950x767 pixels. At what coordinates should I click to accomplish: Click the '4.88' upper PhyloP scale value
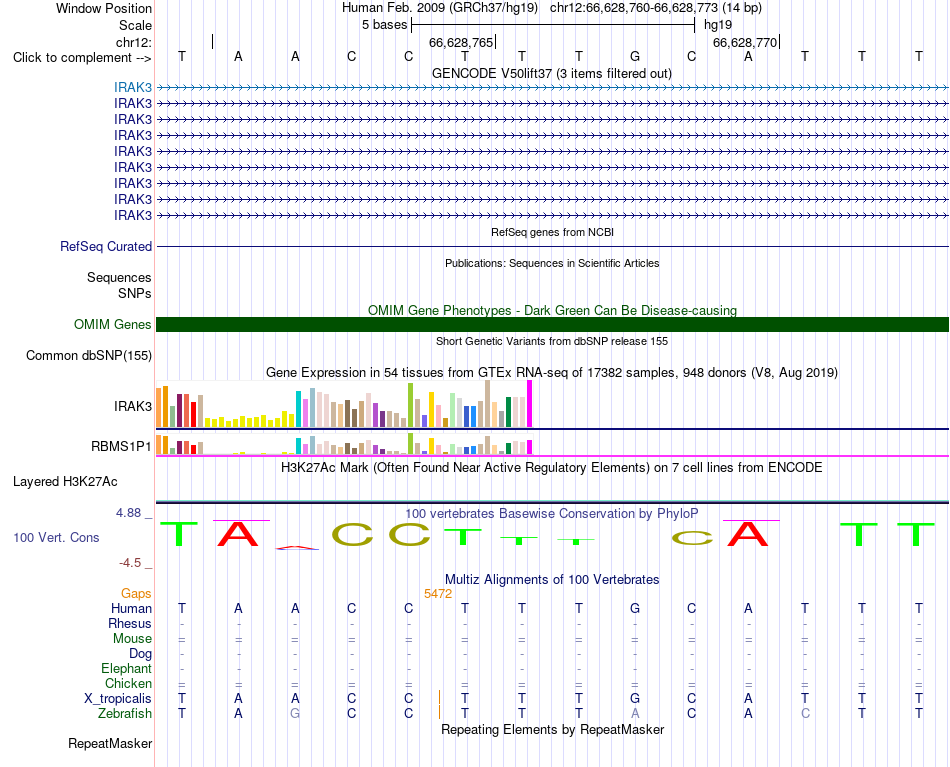[128, 513]
